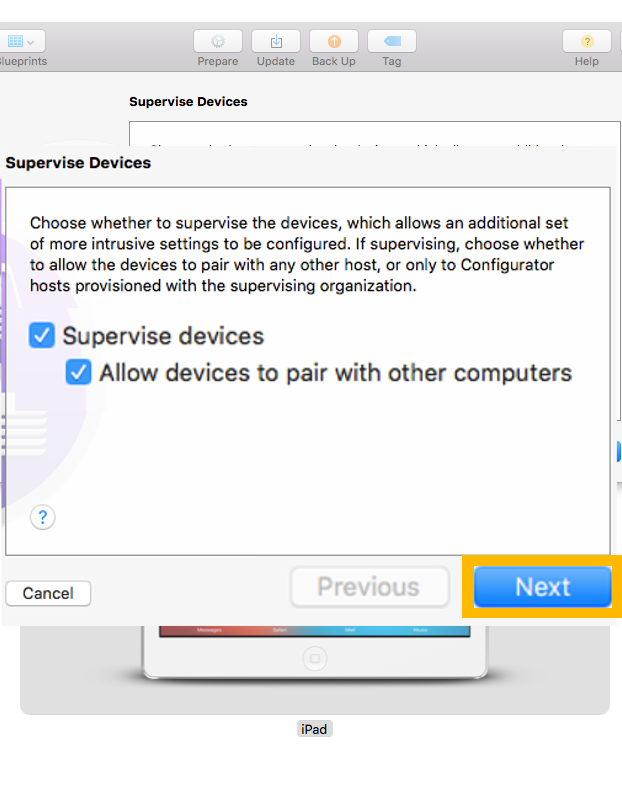Uncheck the Supervise devices checkbox

coord(42,335)
